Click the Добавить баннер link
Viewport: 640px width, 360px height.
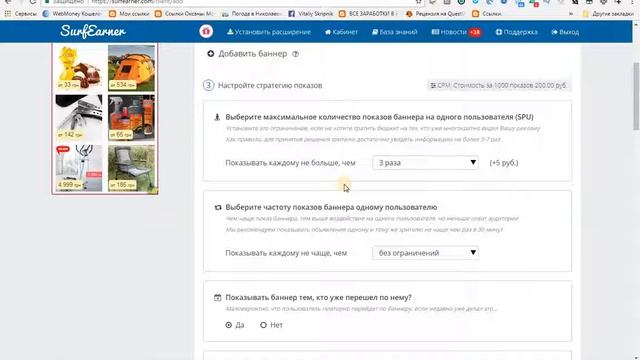(253, 53)
